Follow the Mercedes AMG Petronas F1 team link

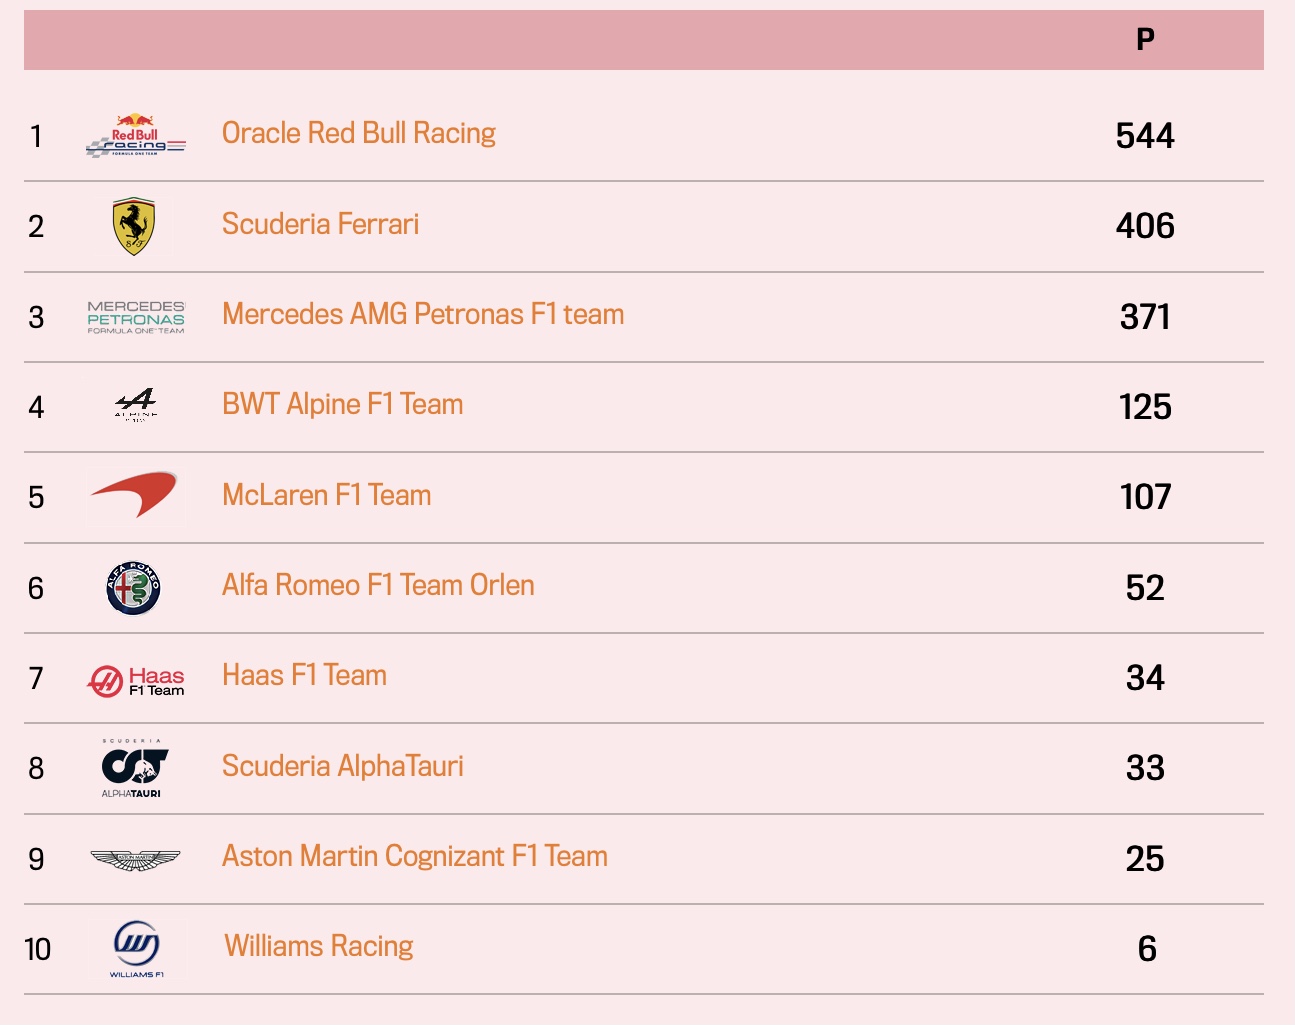423,314
